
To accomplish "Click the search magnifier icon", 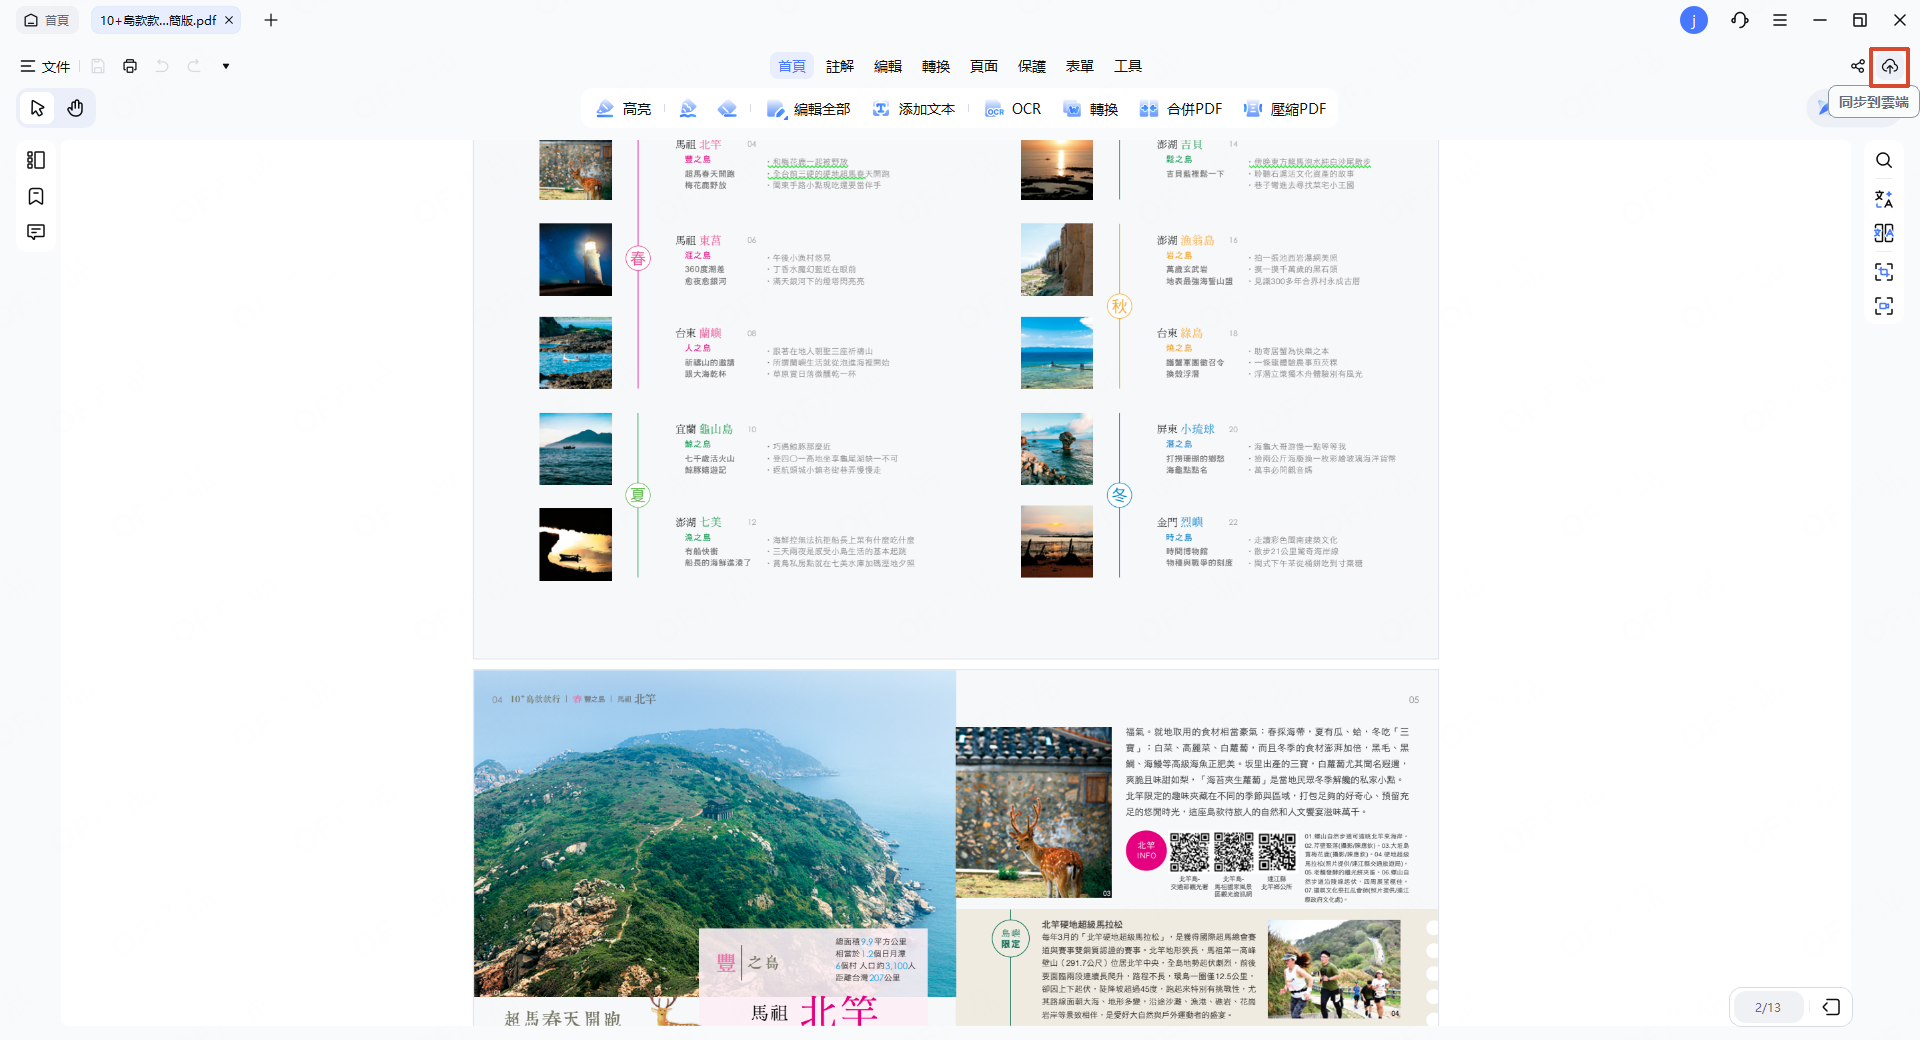I will click(1884, 160).
